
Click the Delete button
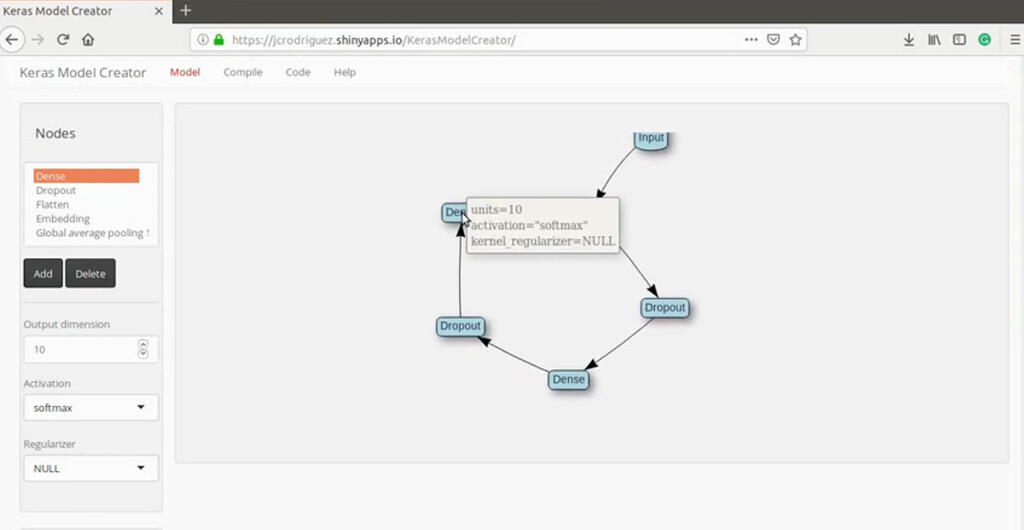coord(90,273)
